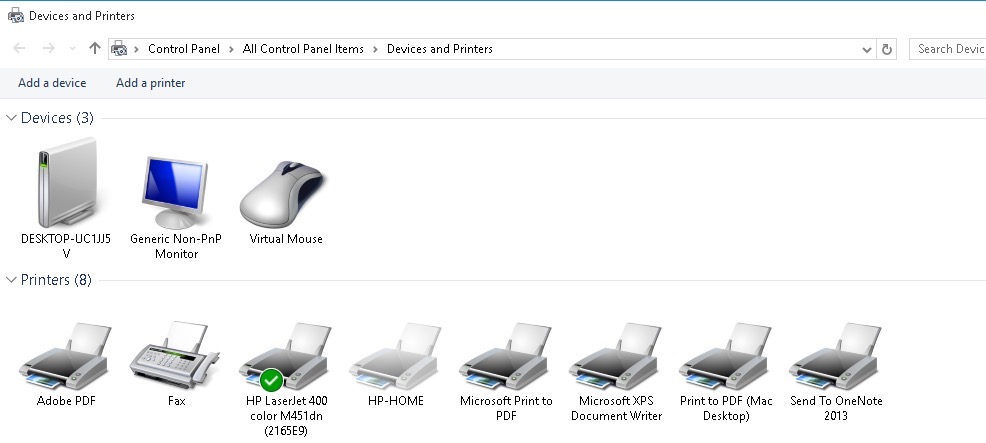Click the Printers (8) section header text

(x=56, y=280)
